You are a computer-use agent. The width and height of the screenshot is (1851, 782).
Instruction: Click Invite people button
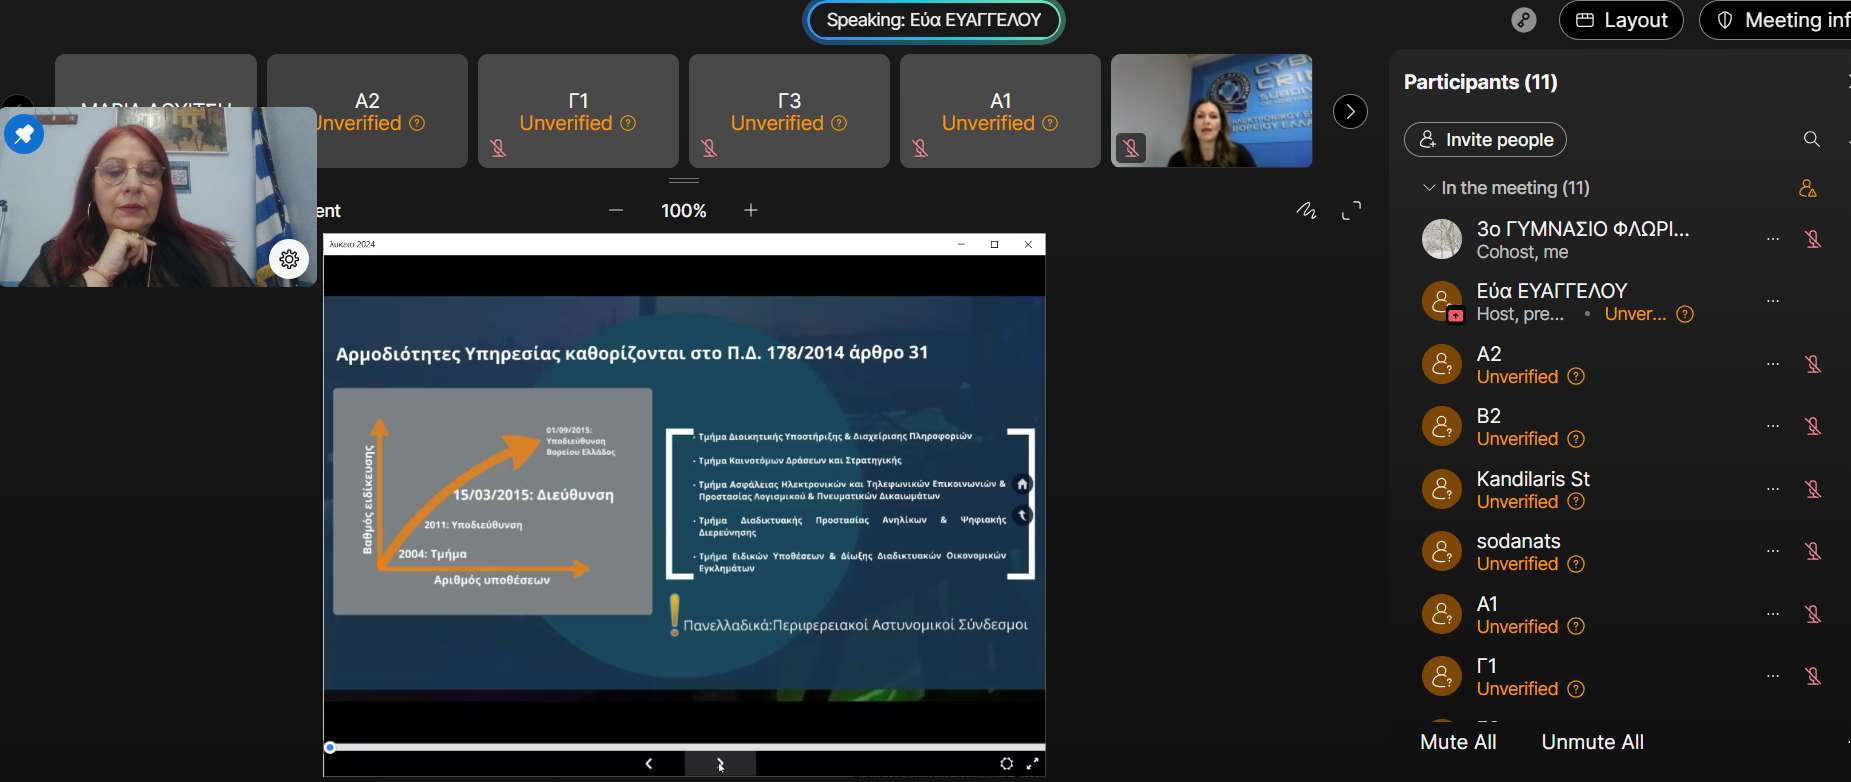point(1485,140)
